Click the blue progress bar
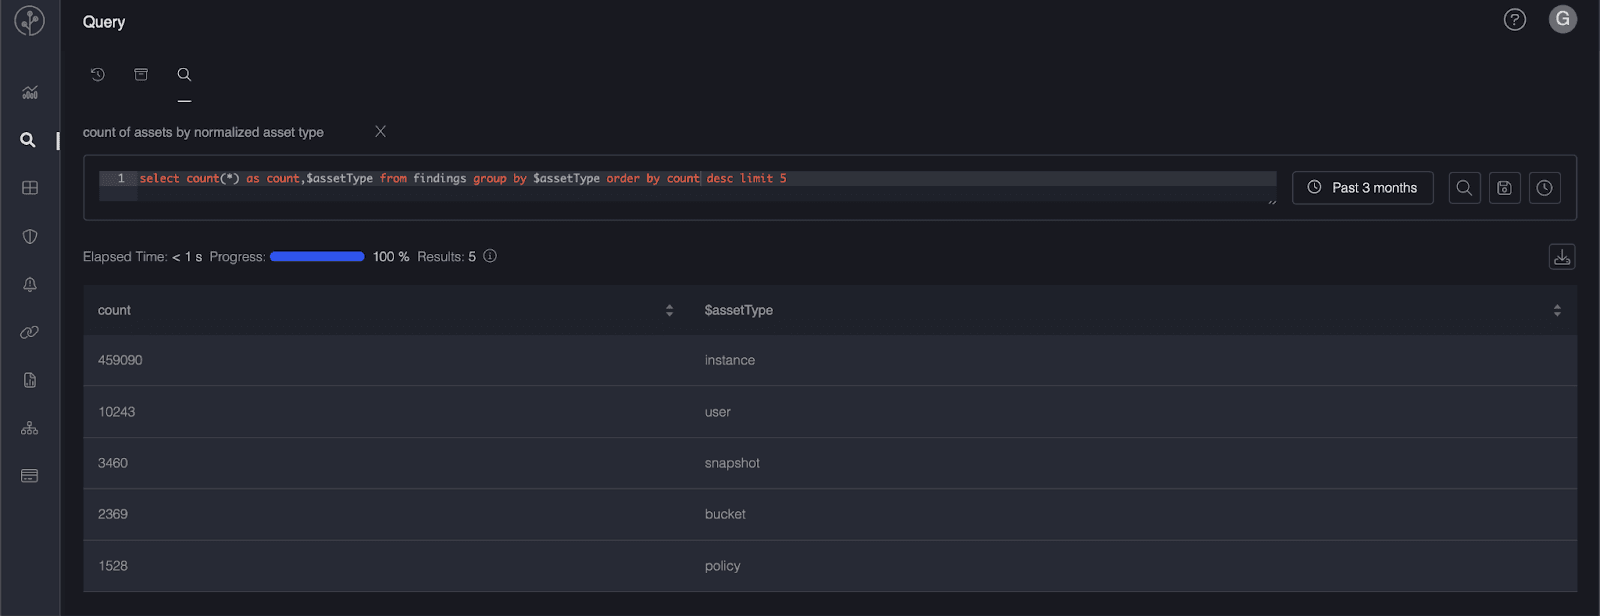The width and height of the screenshot is (1600, 616). click(317, 257)
